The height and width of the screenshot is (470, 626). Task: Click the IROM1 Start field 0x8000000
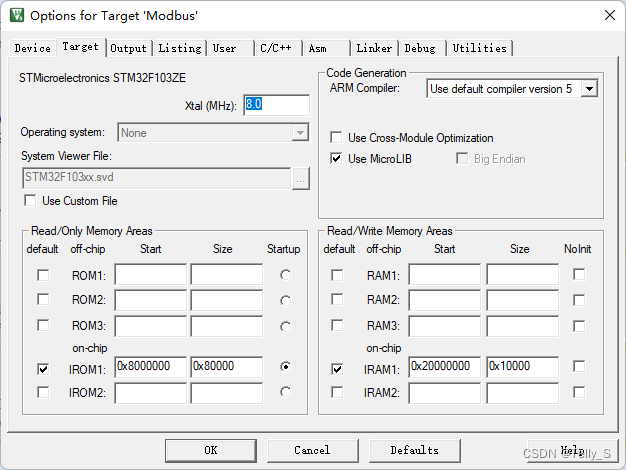[x=151, y=367]
